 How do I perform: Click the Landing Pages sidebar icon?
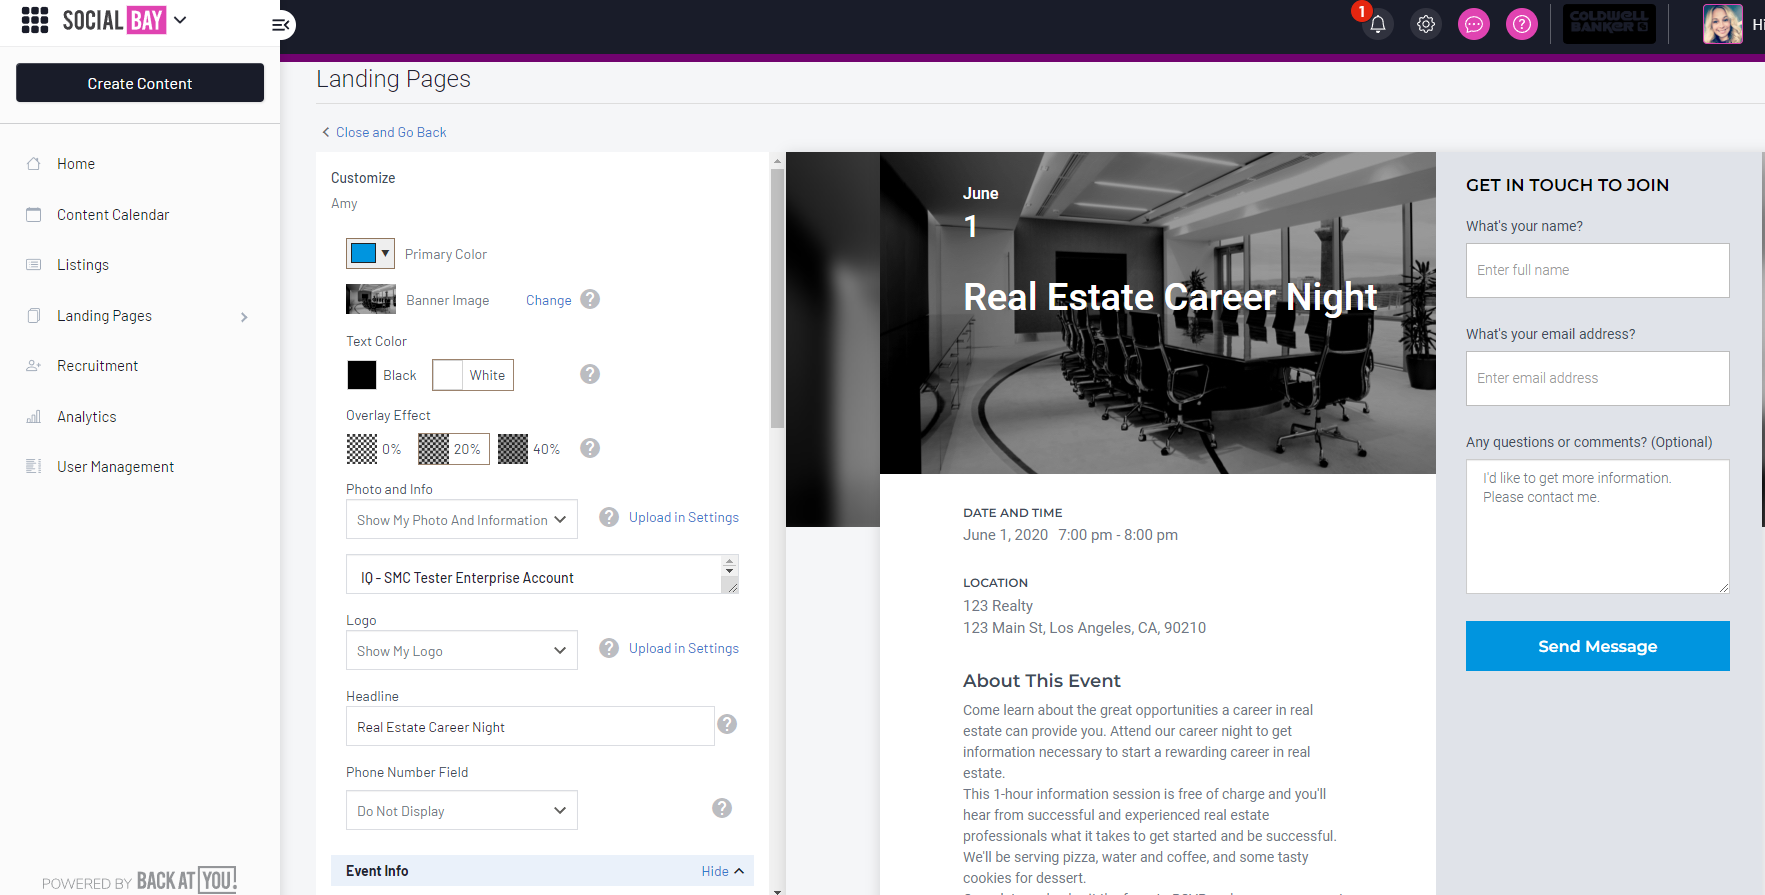[34, 316]
